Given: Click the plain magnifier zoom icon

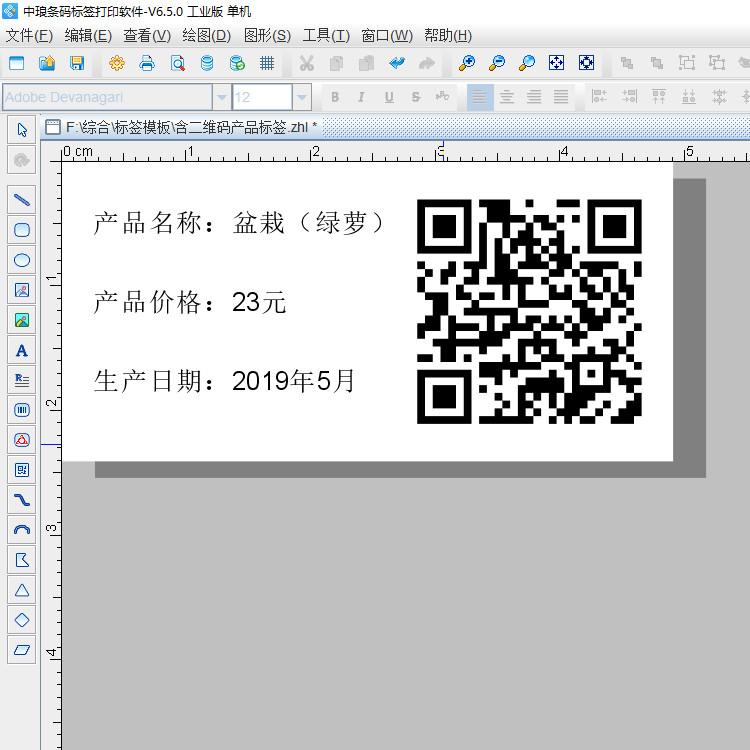Looking at the screenshot, I should coord(527,63).
